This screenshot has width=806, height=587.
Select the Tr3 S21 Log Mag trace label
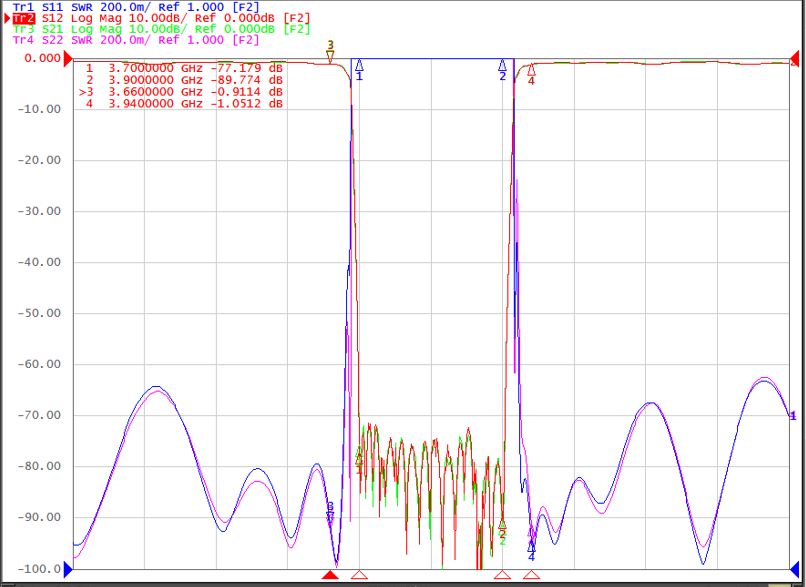[x=161, y=29]
